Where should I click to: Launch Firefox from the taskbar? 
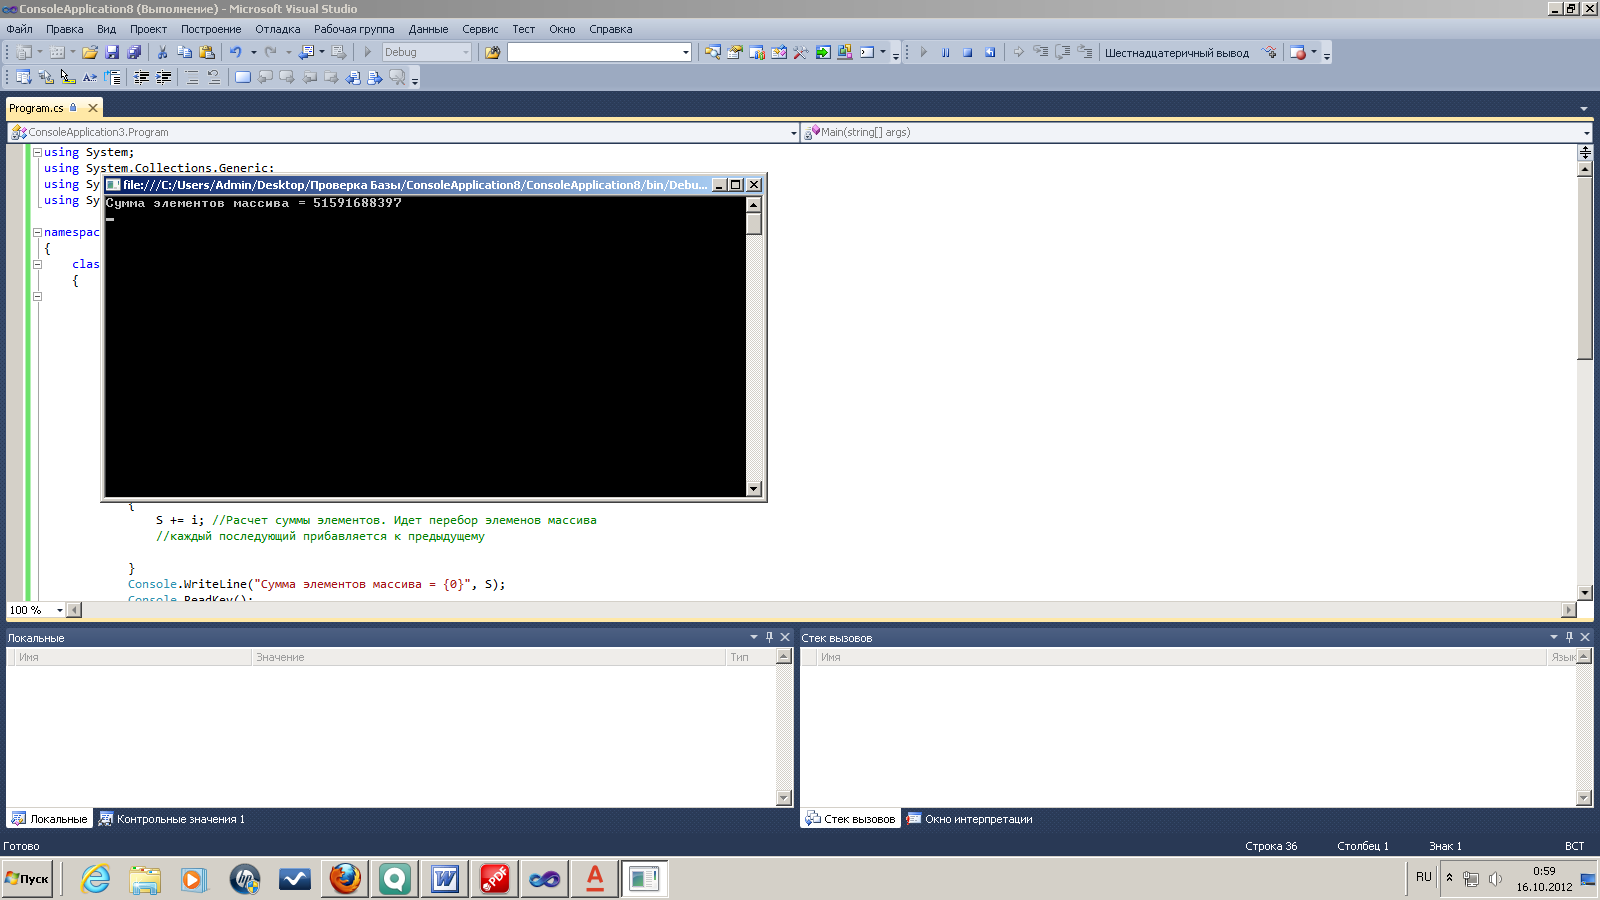point(345,879)
